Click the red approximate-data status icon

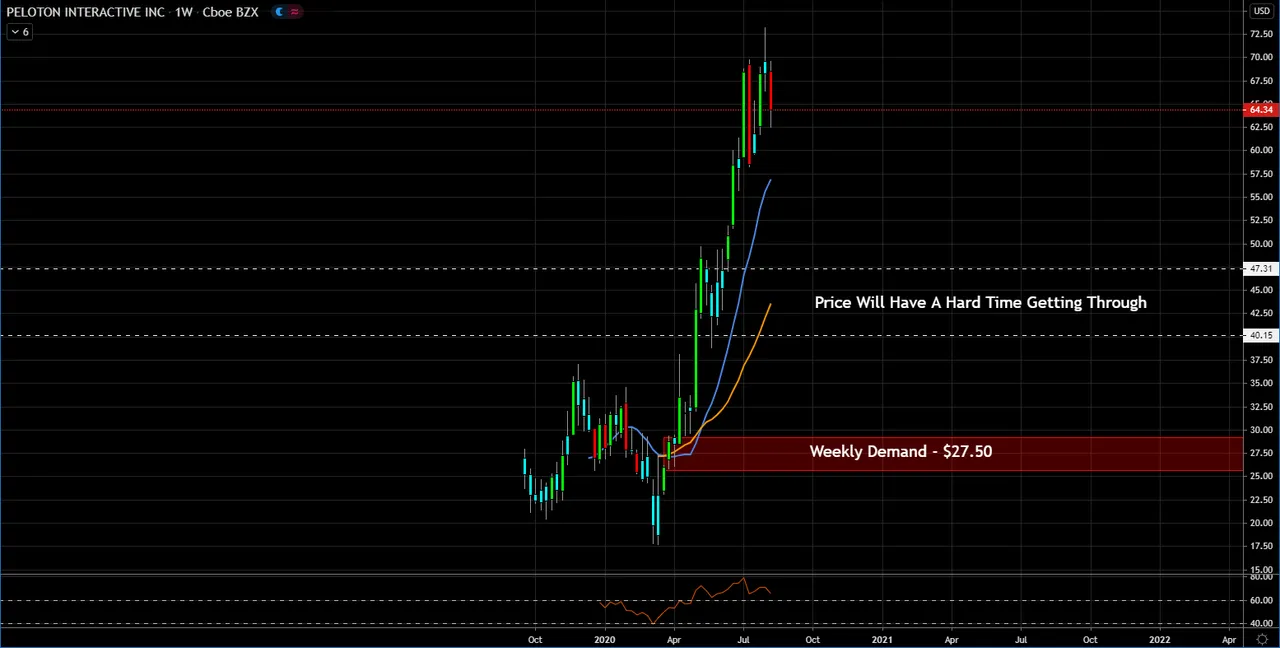(294, 12)
